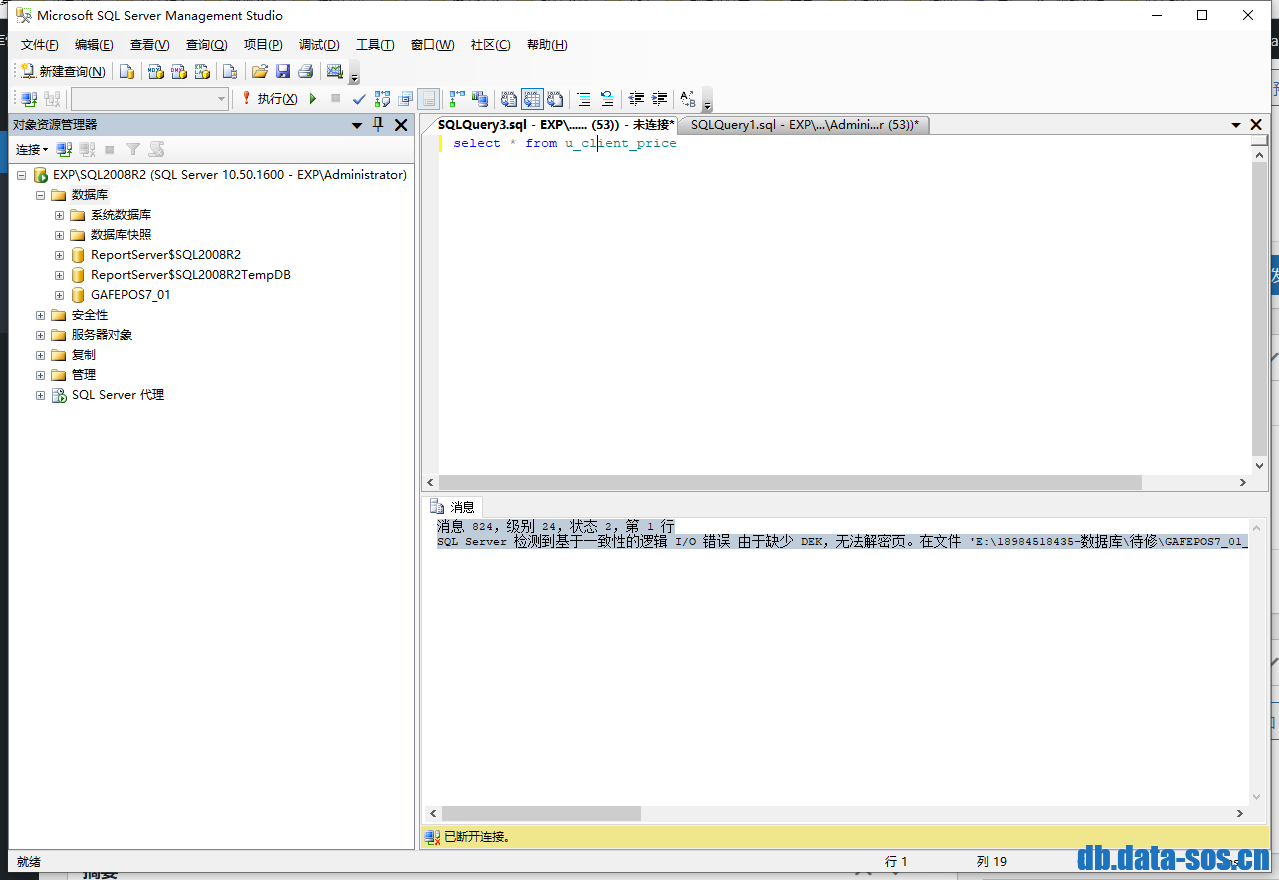Save the current query file
This screenshot has height=880, width=1279.
coord(283,72)
